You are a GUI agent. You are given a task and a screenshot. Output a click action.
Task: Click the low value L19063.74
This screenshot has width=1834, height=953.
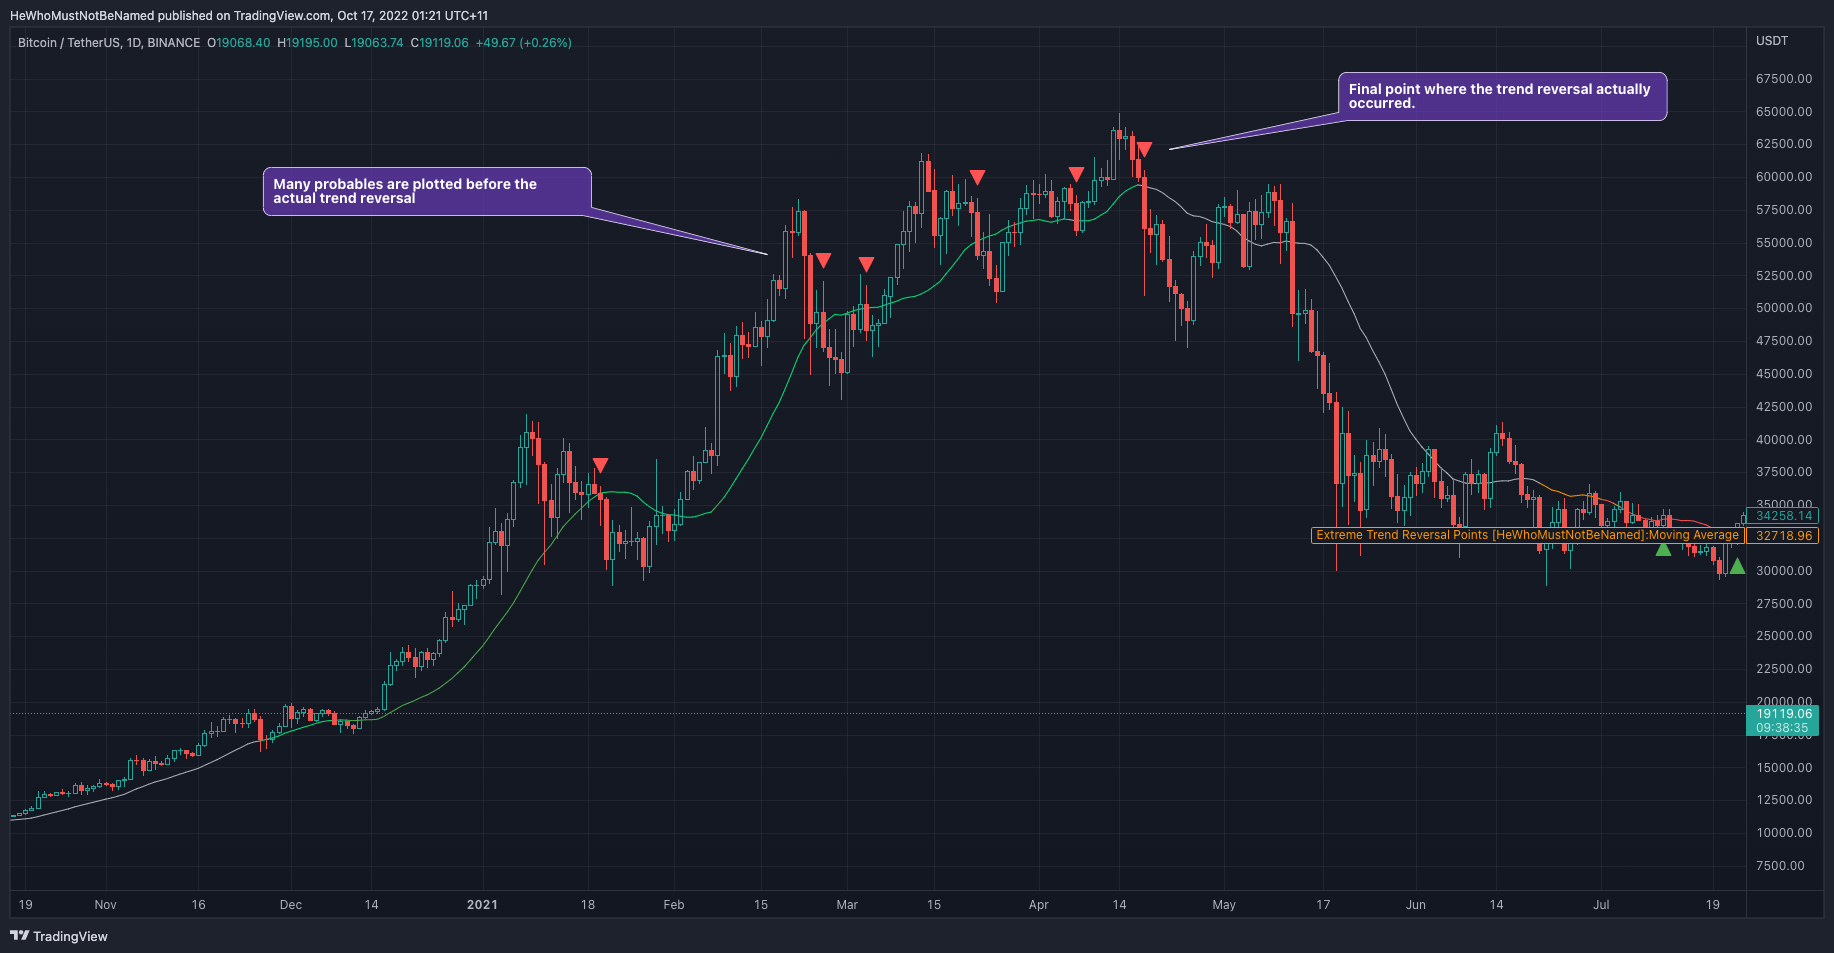click(374, 43)
